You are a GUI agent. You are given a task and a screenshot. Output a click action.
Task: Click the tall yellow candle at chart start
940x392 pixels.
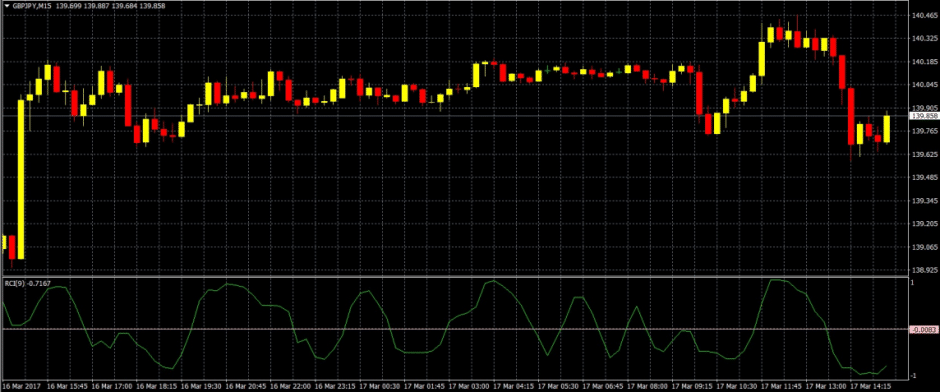tap(21, 179)
